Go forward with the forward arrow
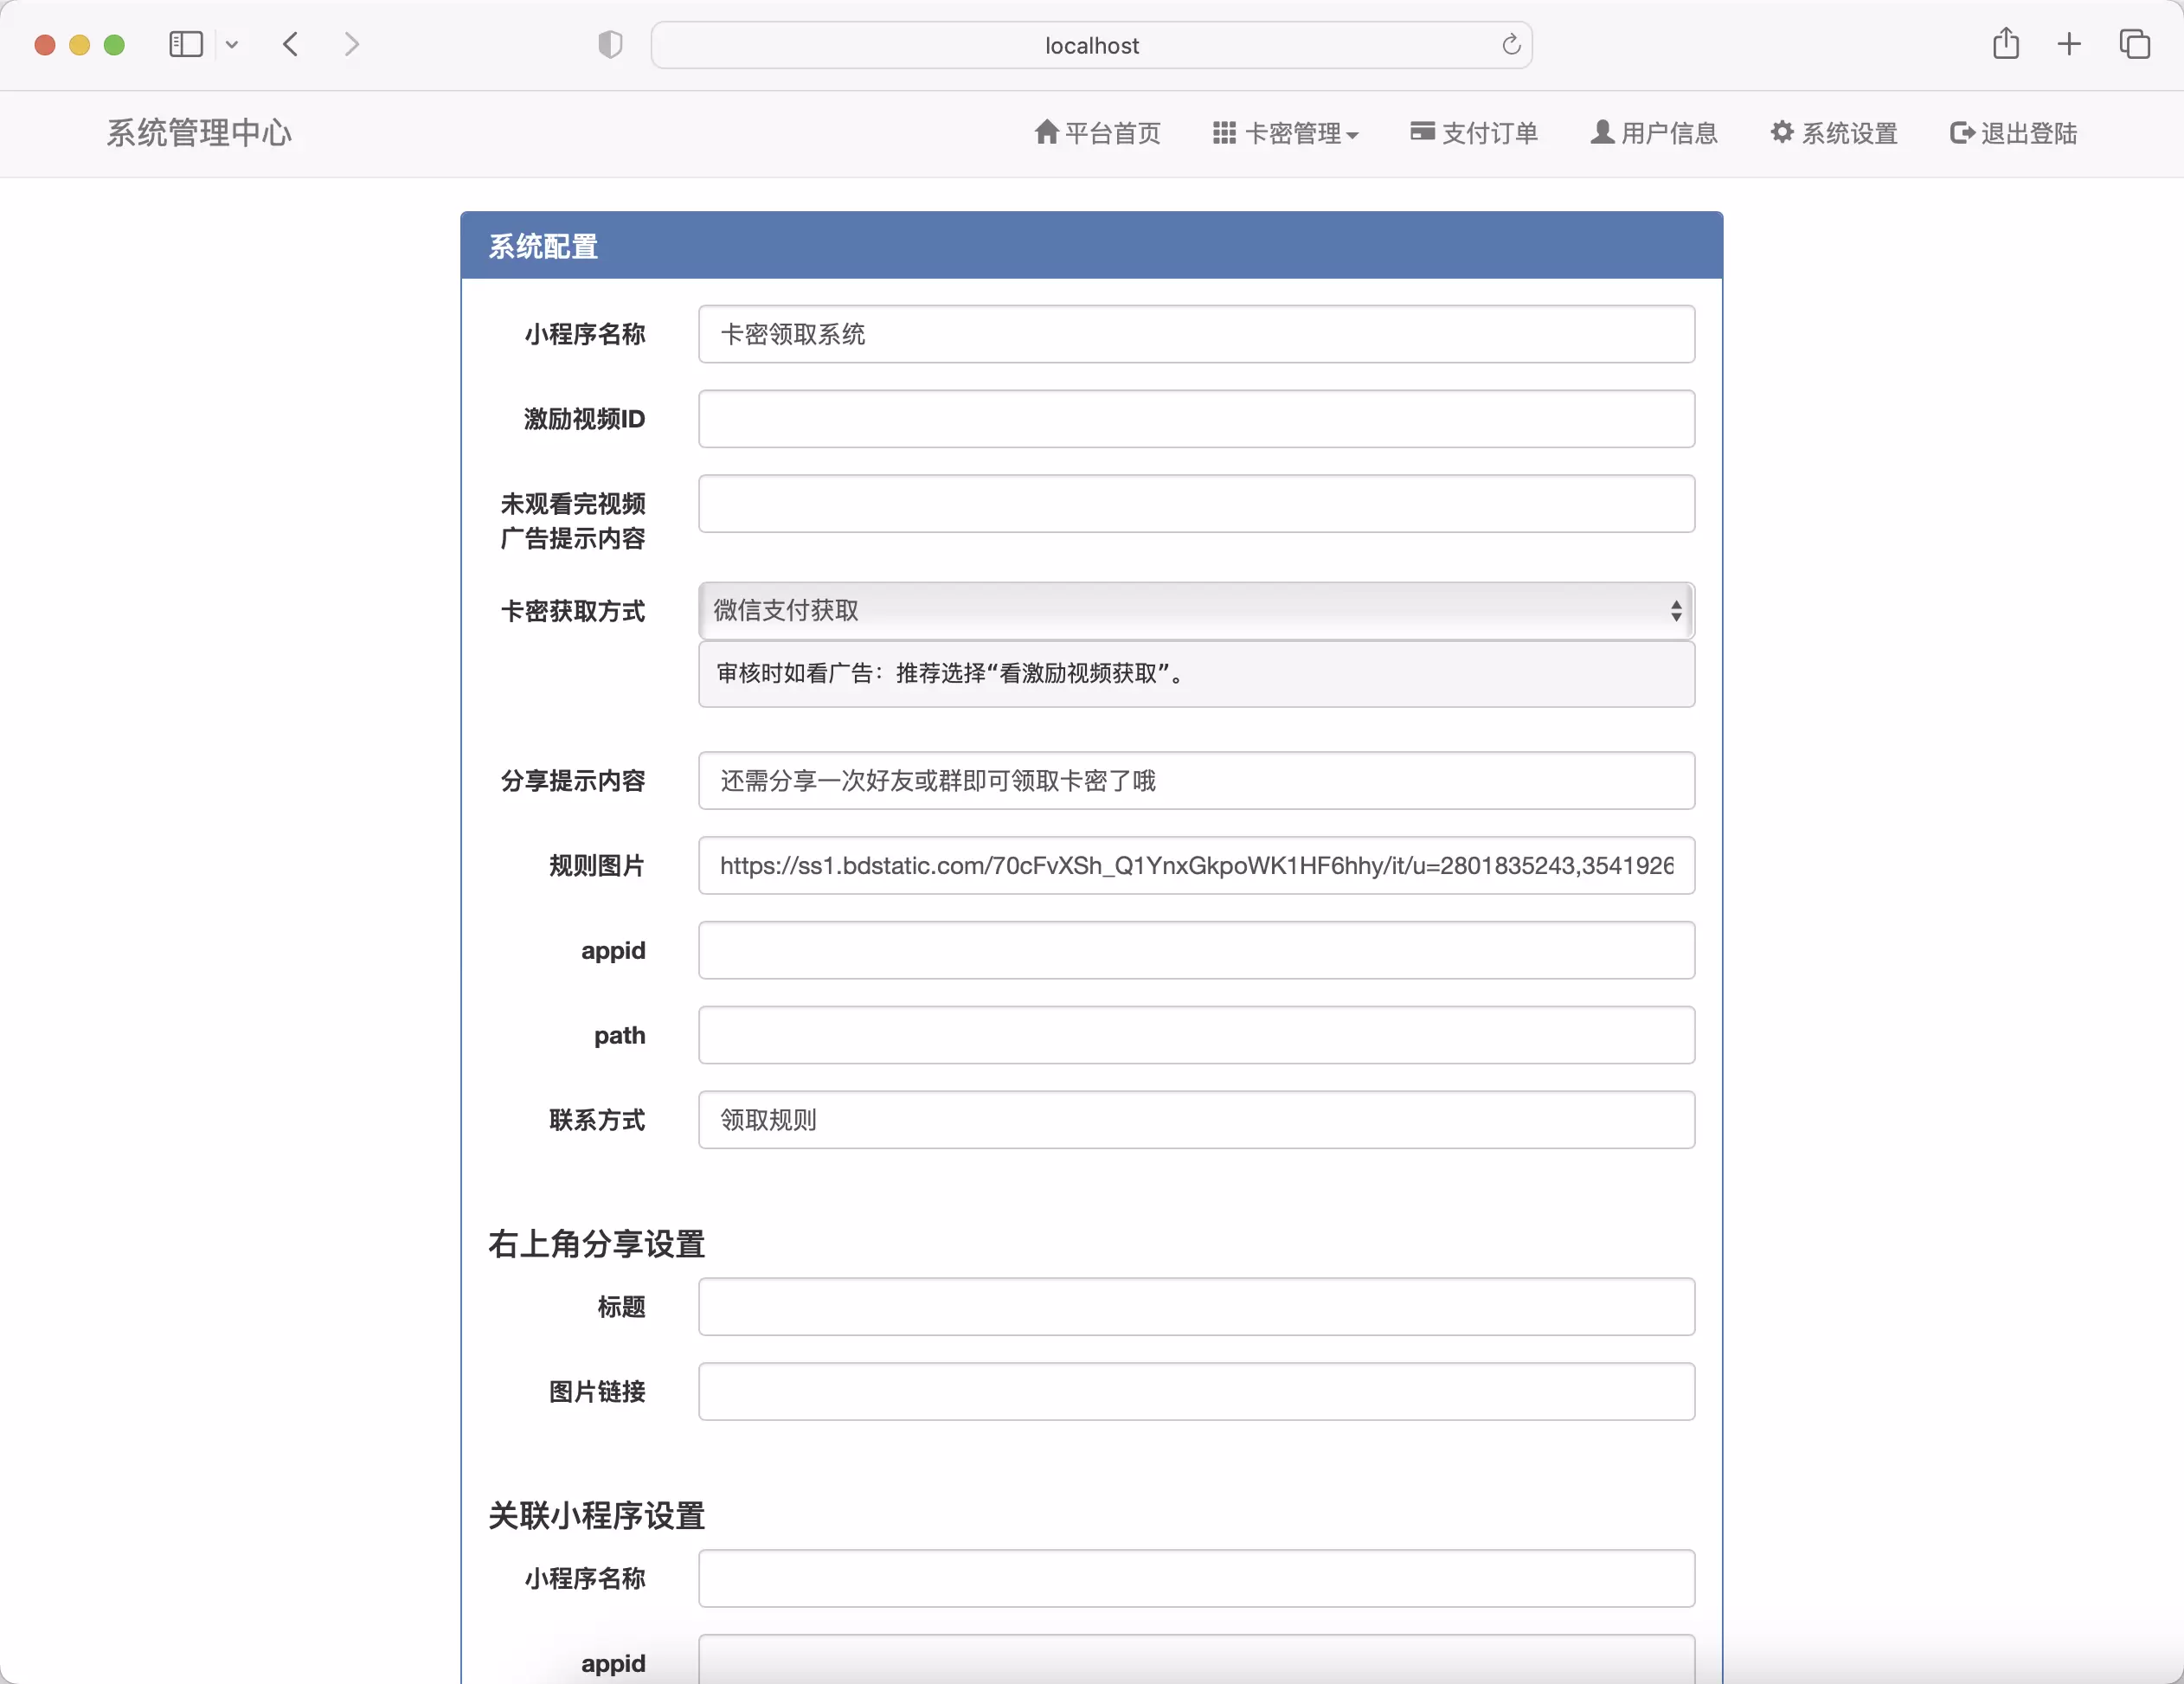Image resolution: width=2184 pixels, height=1684 pixels. coord(351,45)
